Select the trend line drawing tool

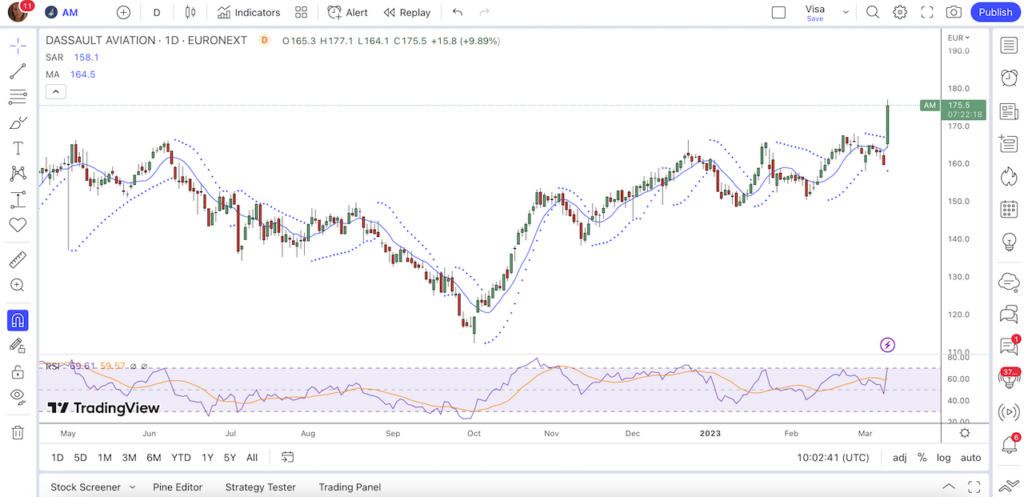tap(18, 72)
